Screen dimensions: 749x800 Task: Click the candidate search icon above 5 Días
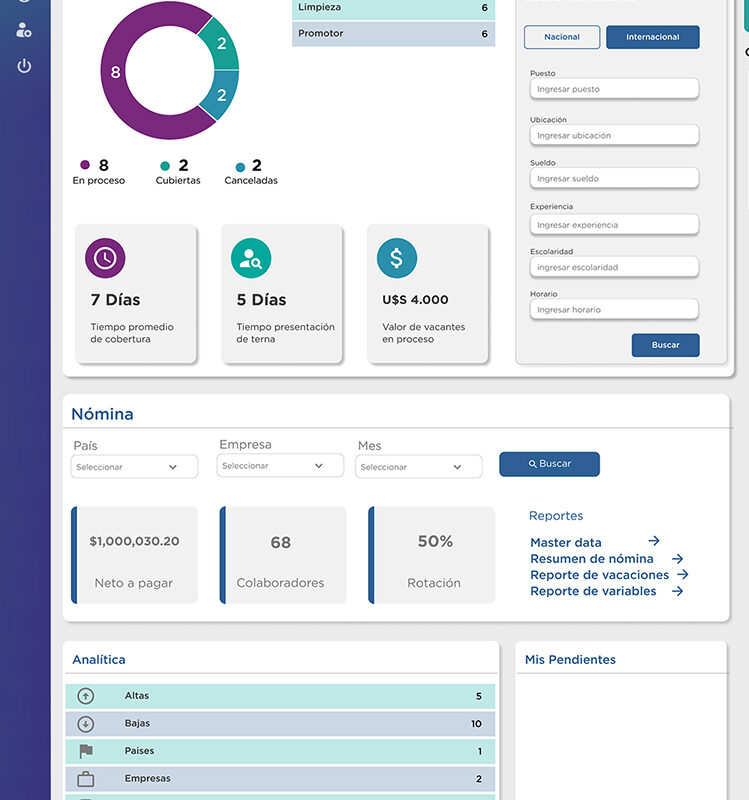(x=251, y=258)
